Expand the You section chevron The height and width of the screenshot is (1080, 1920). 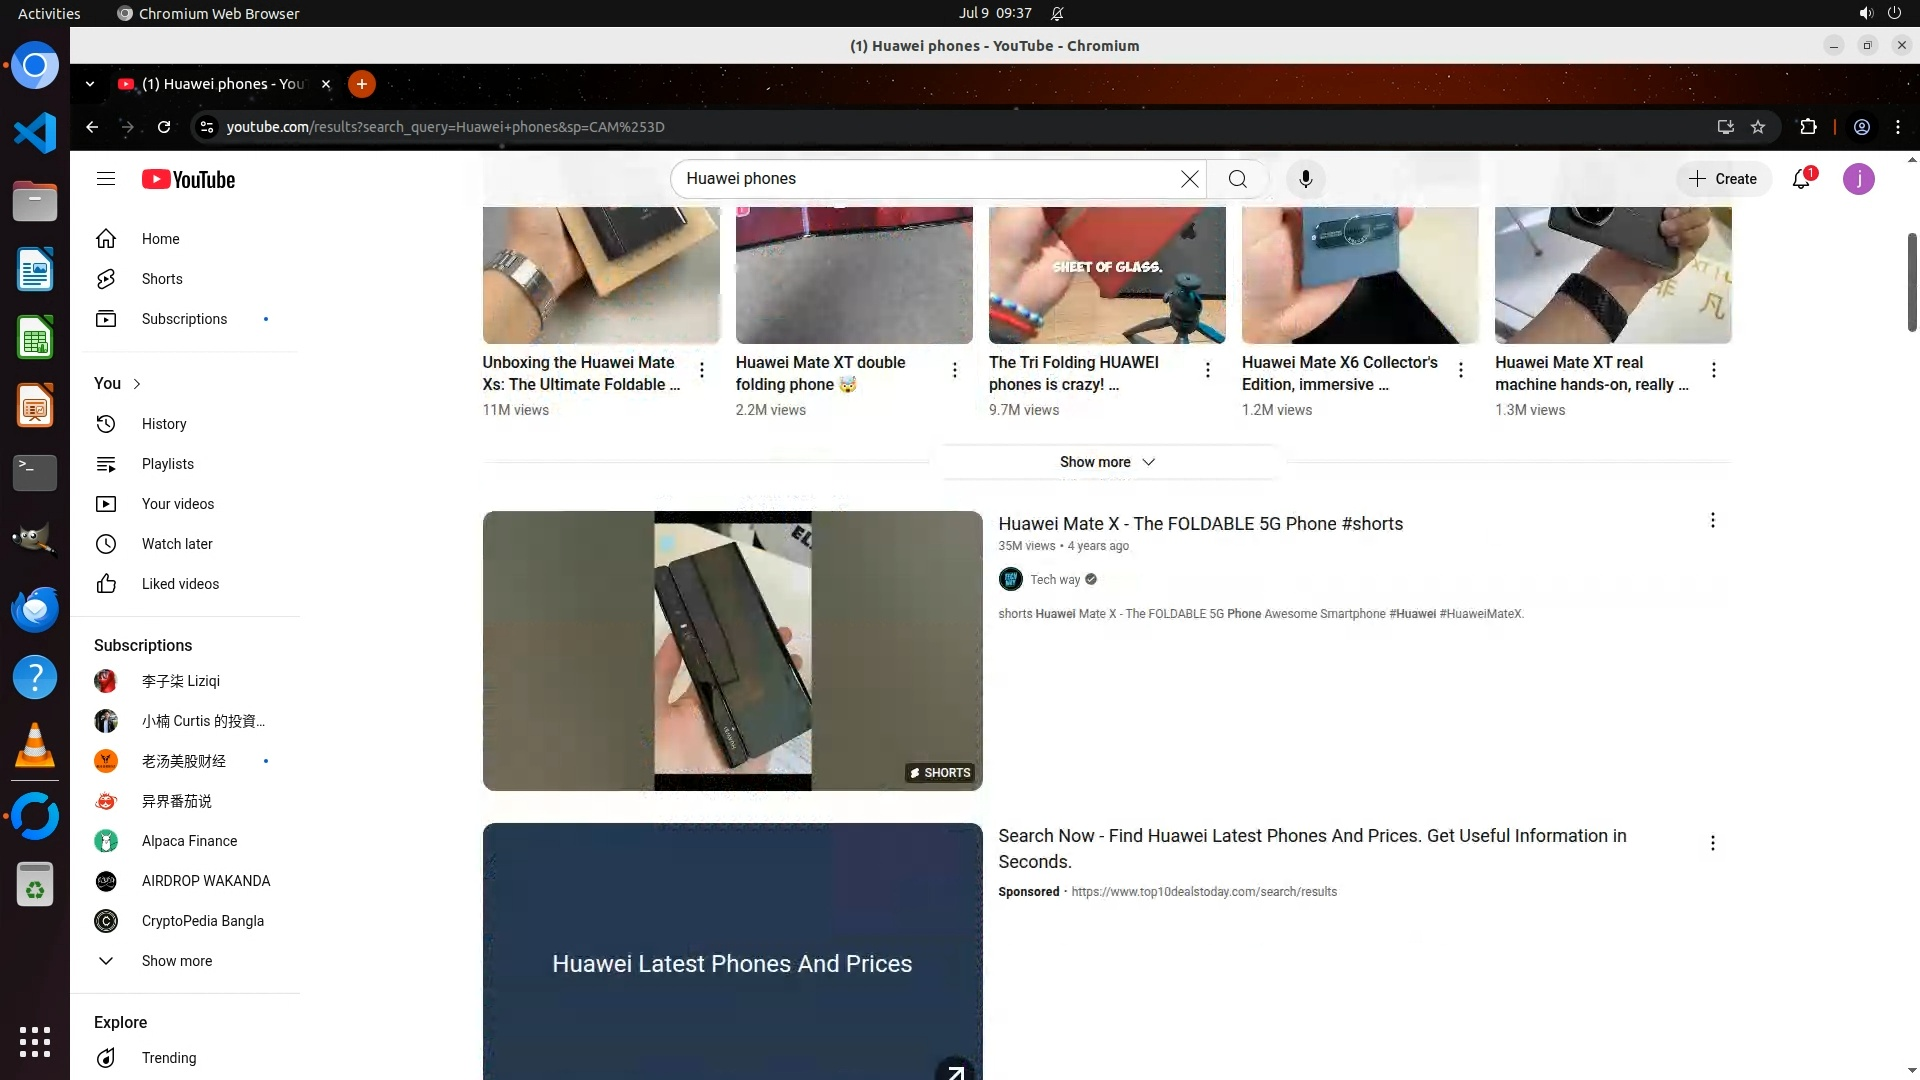pyautogui.click(x=137, y=384)
